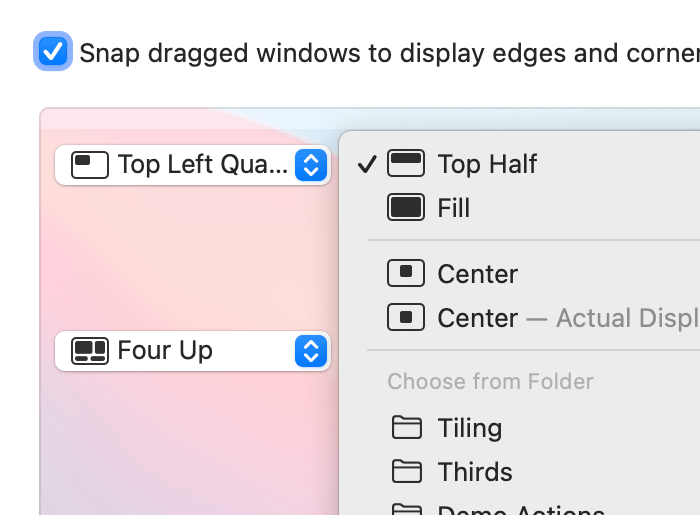The width and height of the screenshot is (700, 515).
Task: Click the Fill solid window icon
Action: [406, 208]
